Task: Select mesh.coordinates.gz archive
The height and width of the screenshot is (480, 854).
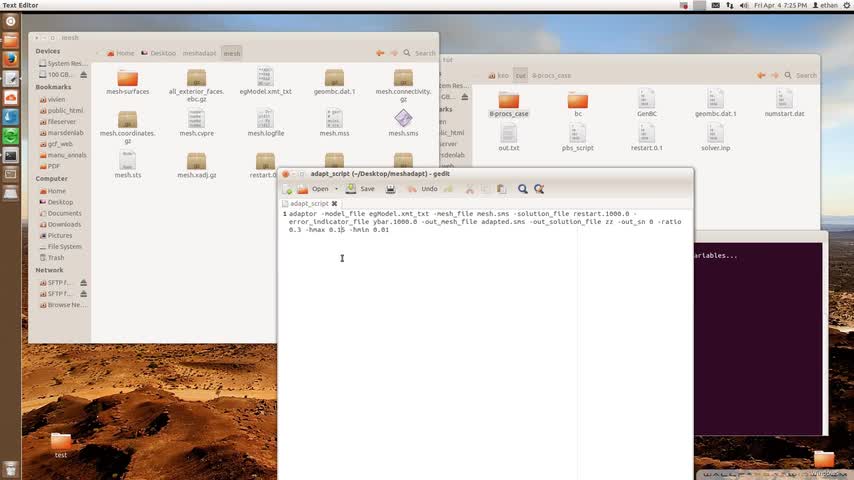Action: pyautogui.click(x=127, y=127)
